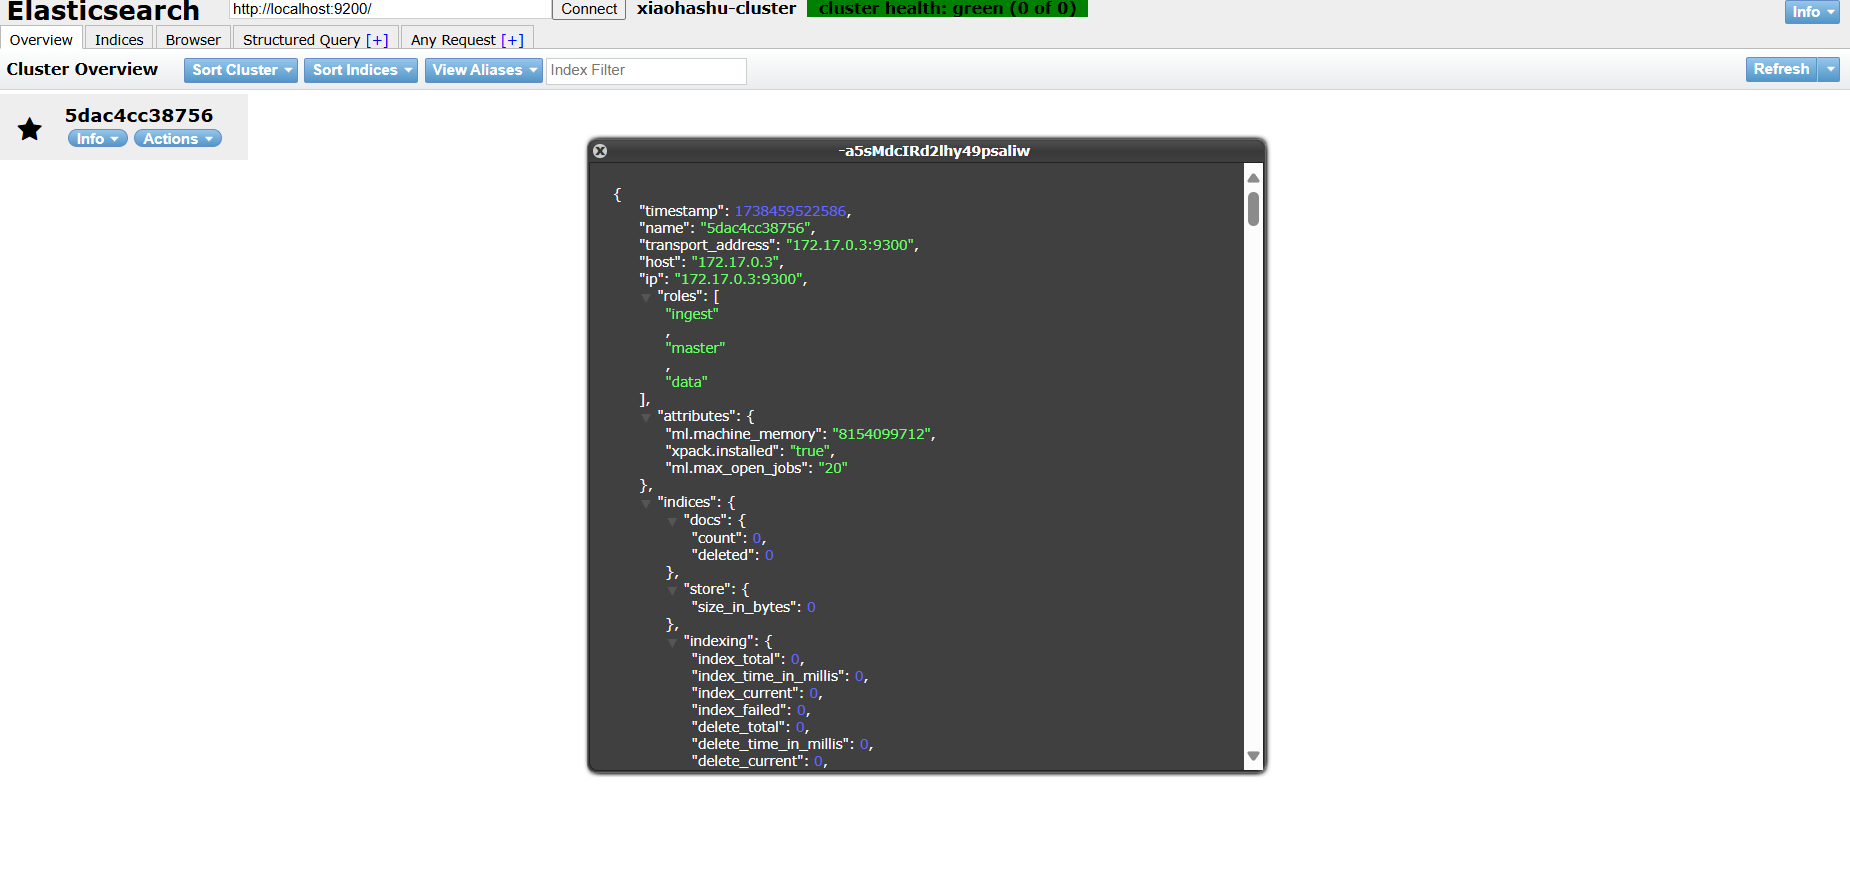
Task: Click node name 5dac4cc38756
Action: coord(139,115)
